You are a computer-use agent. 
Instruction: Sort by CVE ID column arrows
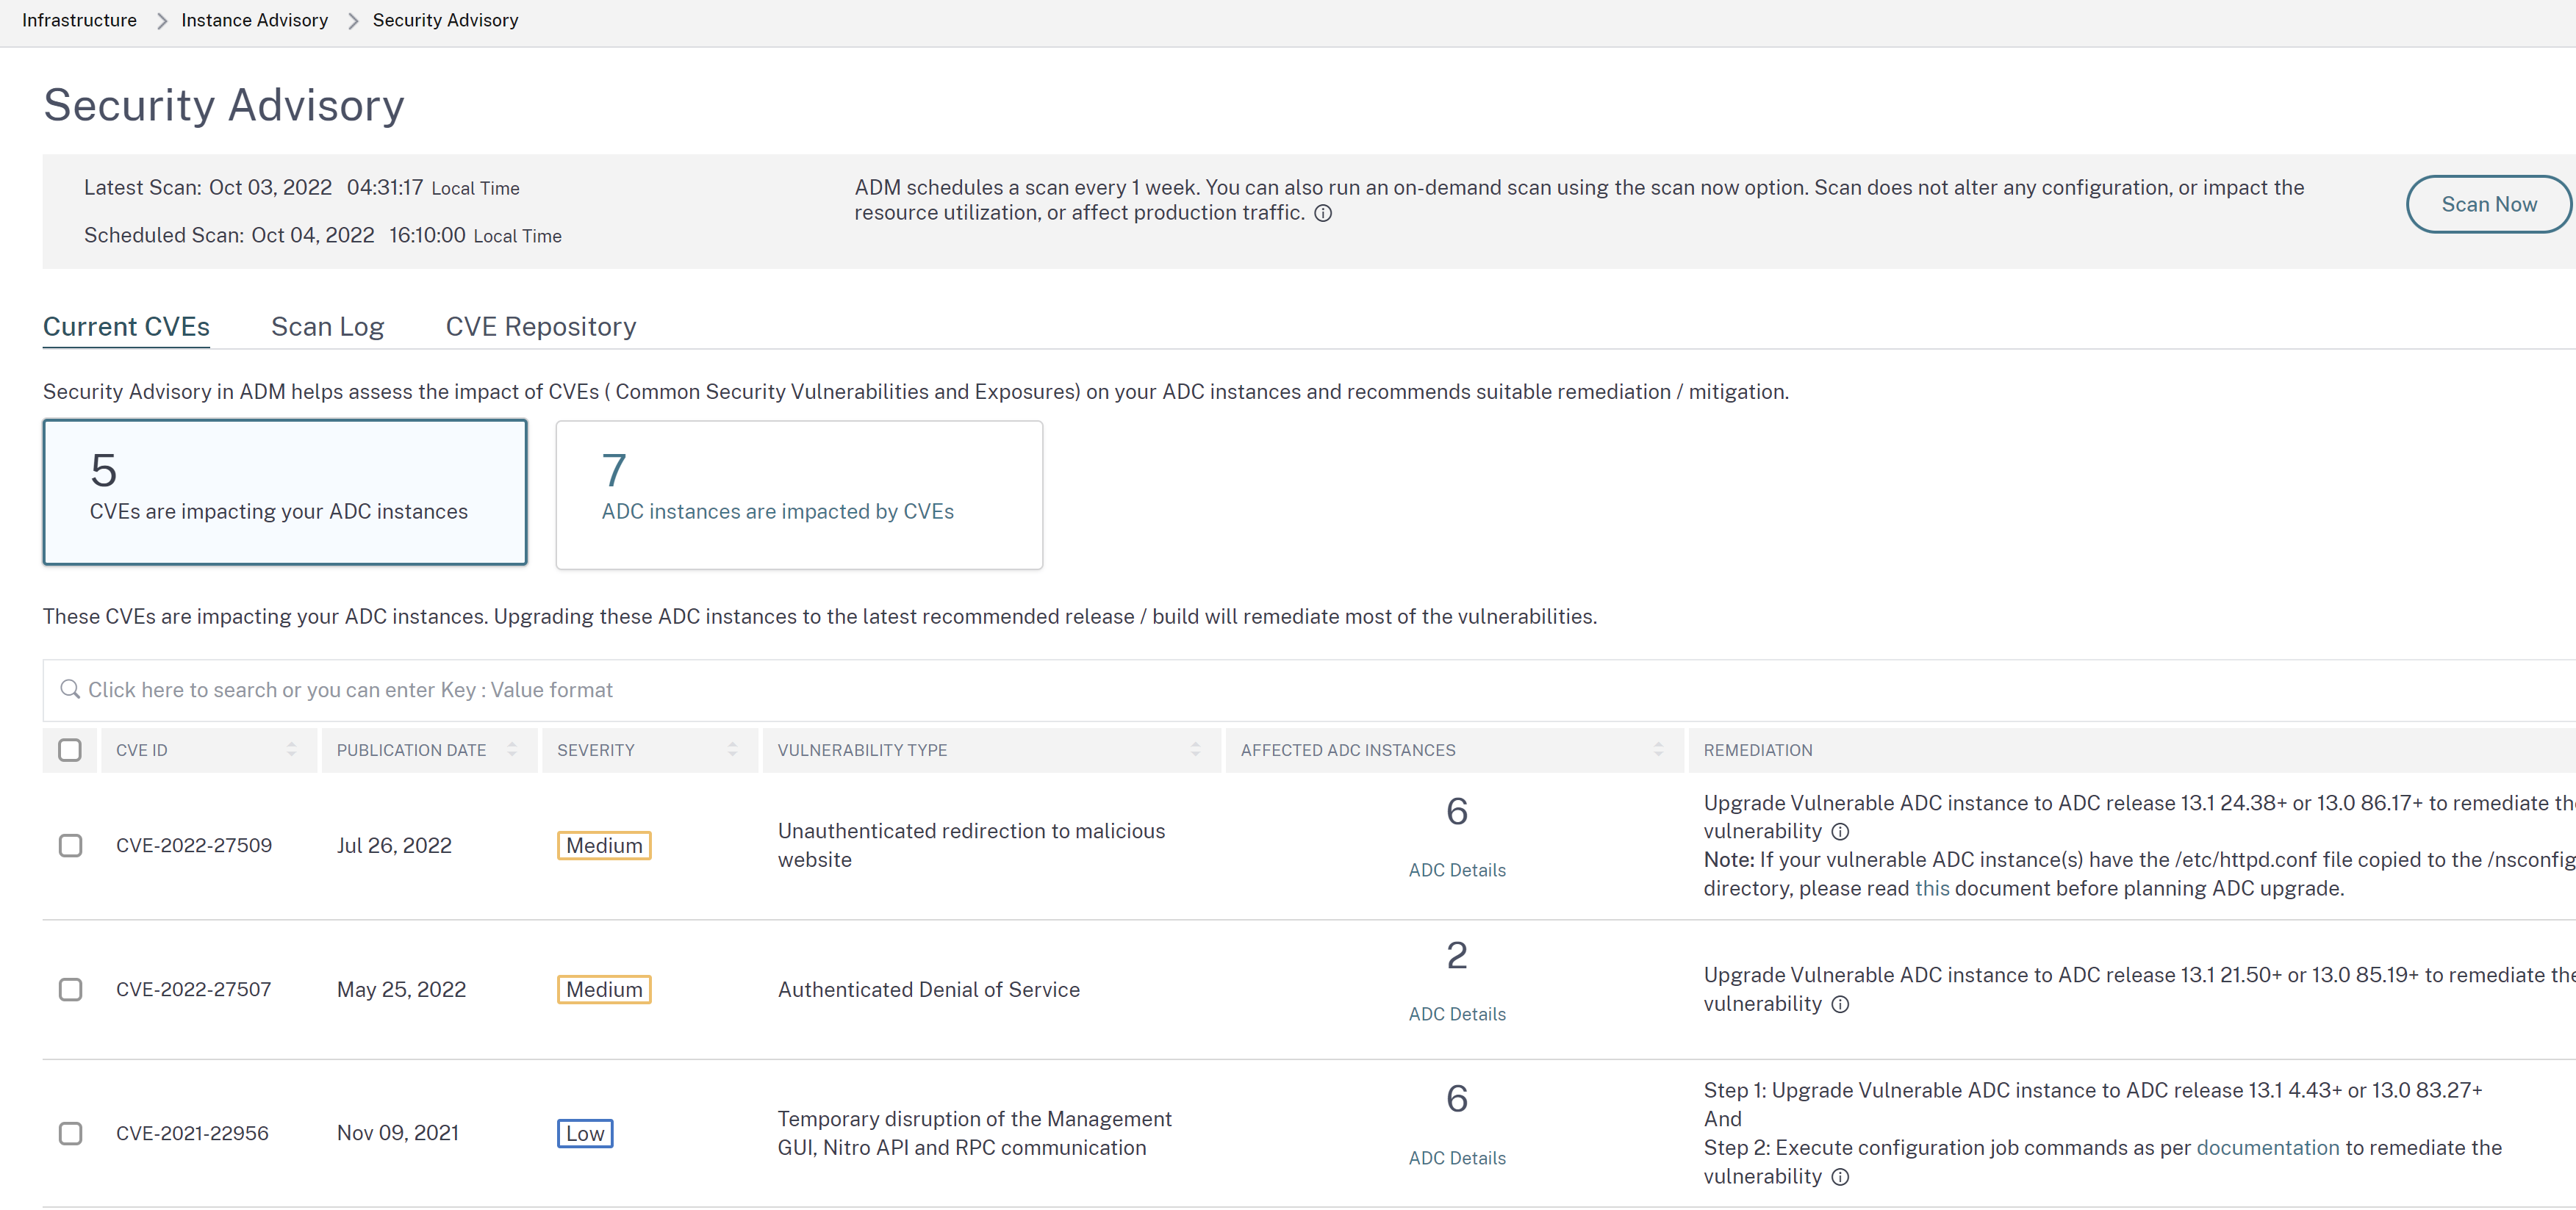291,750
